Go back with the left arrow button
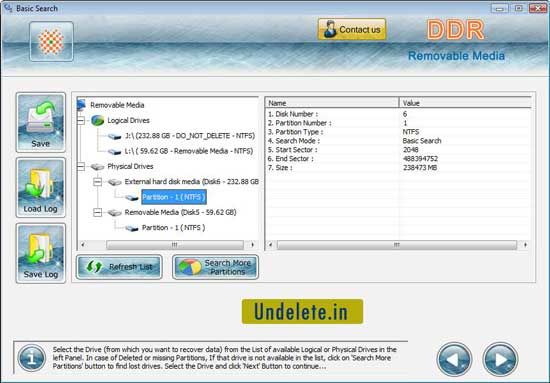550x383 pixels. (454, 359)
